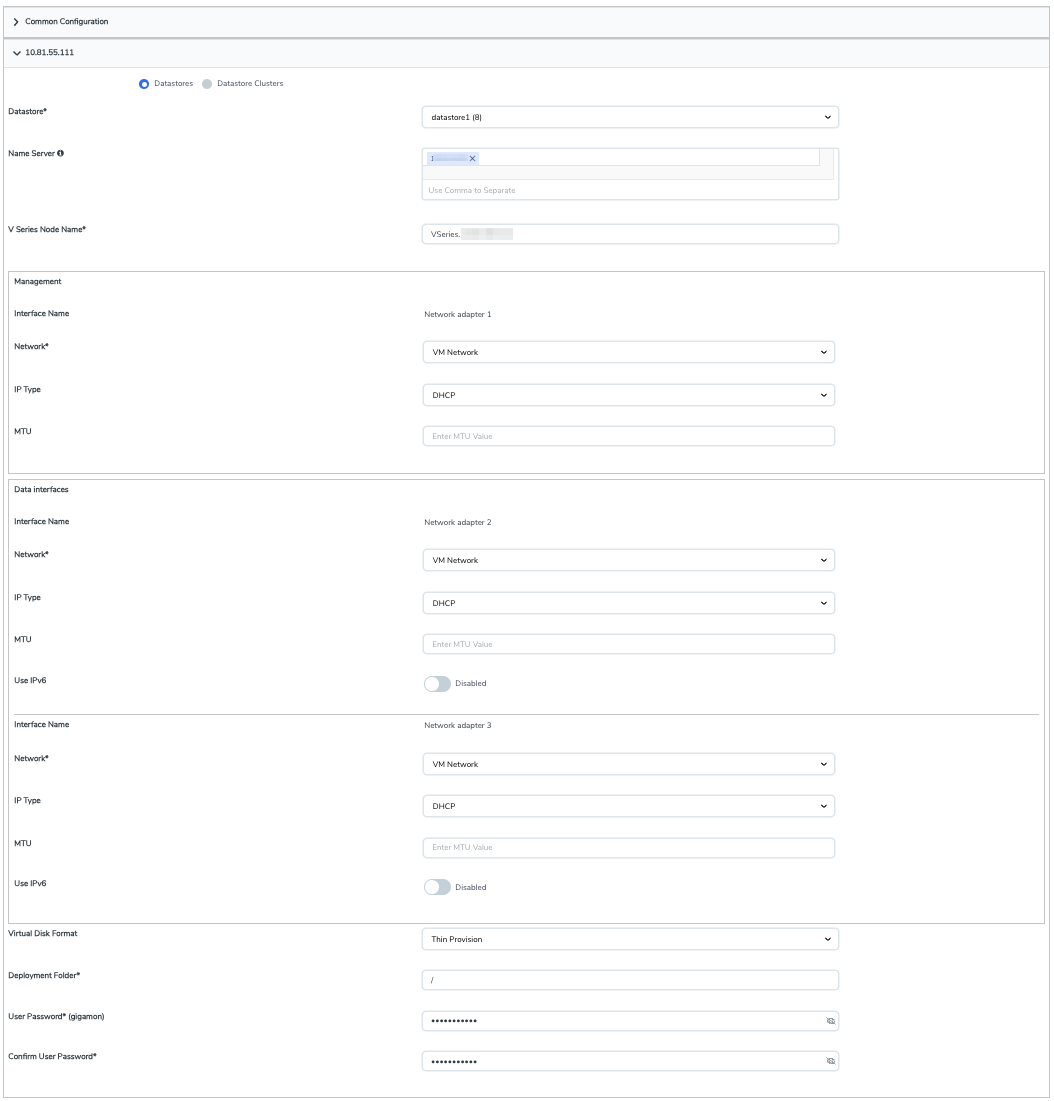The image size is (1054, 1101).
Task: Show the User Password with eye icon
Action: [x=831, y=1021]
